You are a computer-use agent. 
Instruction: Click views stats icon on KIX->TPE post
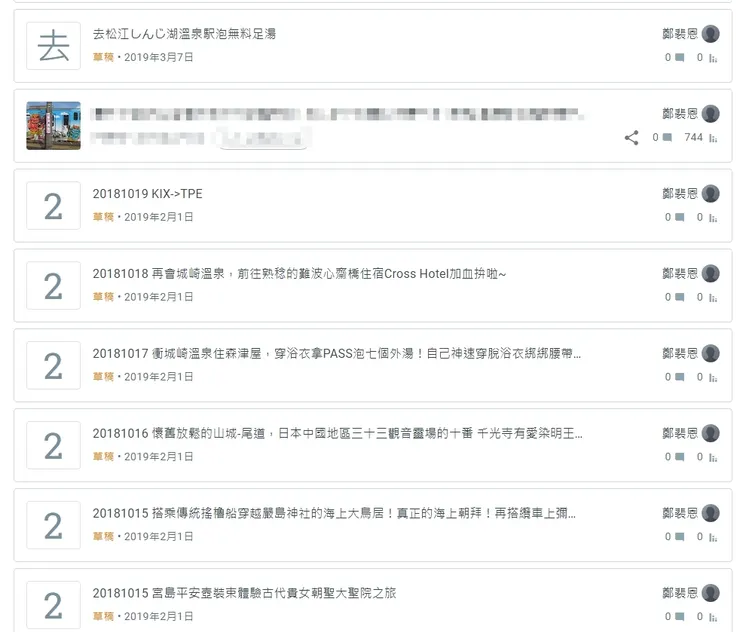pos(713,218)
